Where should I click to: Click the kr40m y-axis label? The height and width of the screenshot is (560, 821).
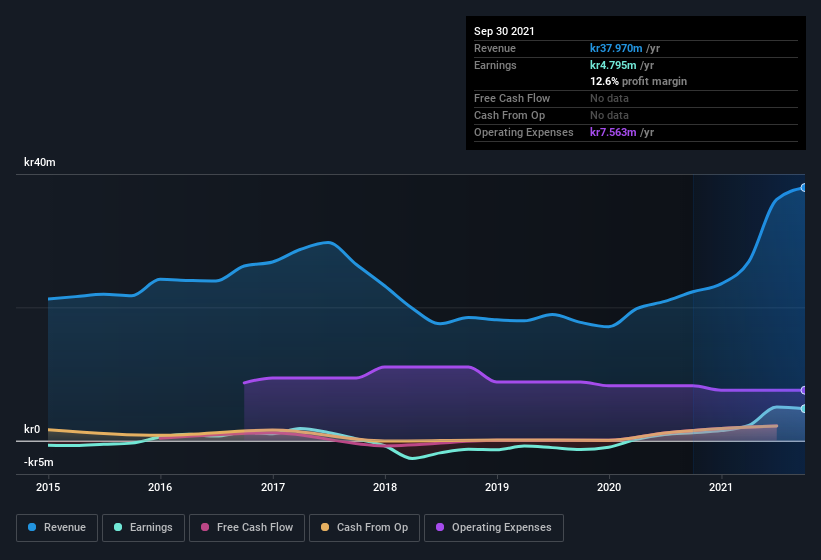click(x=40, y=162)
